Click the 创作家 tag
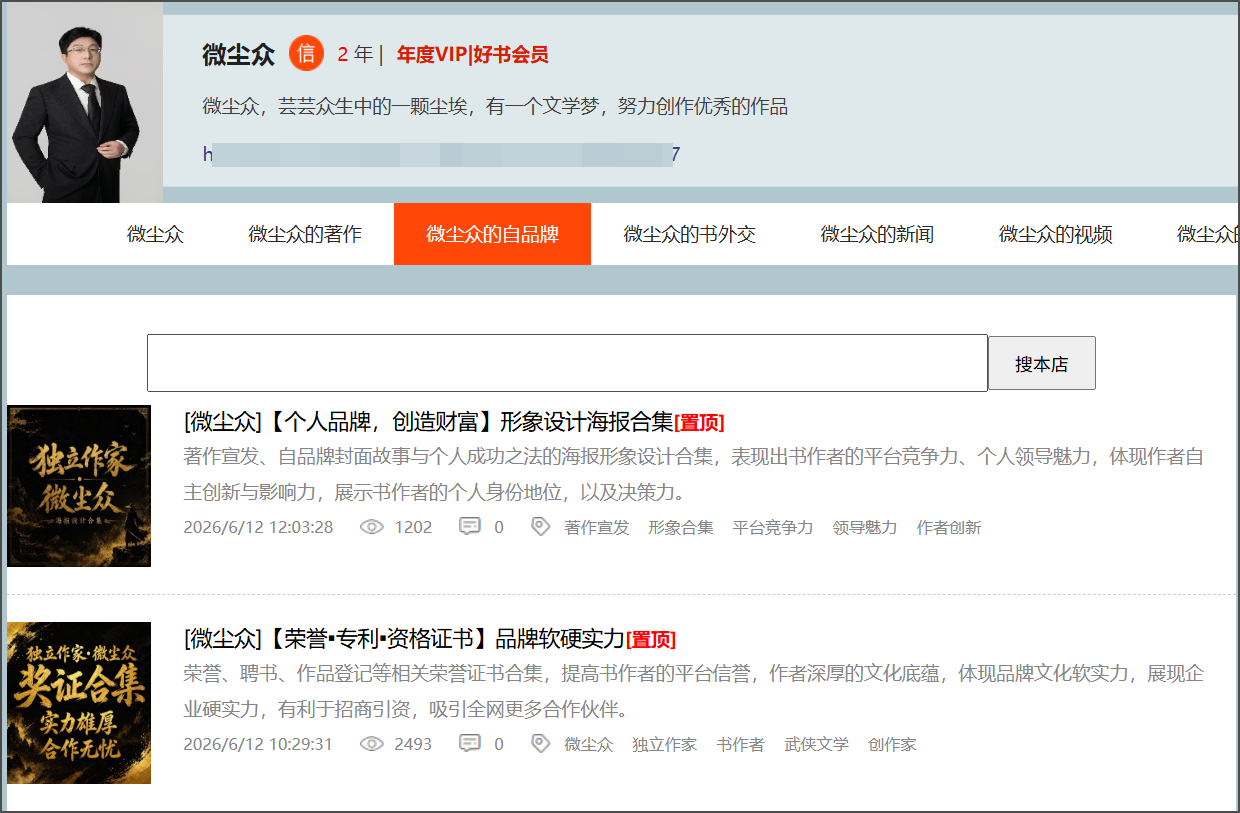Screen dimensions: 1240x813 point(893,744)
